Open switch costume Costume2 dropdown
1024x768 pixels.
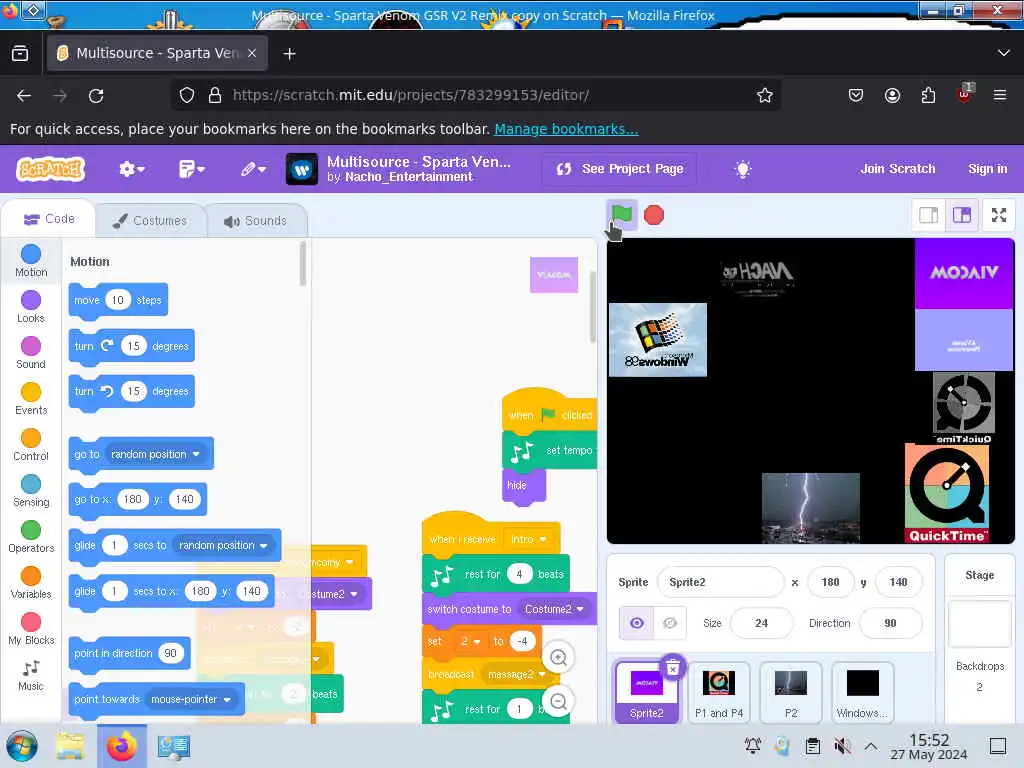tap(554, 609)
